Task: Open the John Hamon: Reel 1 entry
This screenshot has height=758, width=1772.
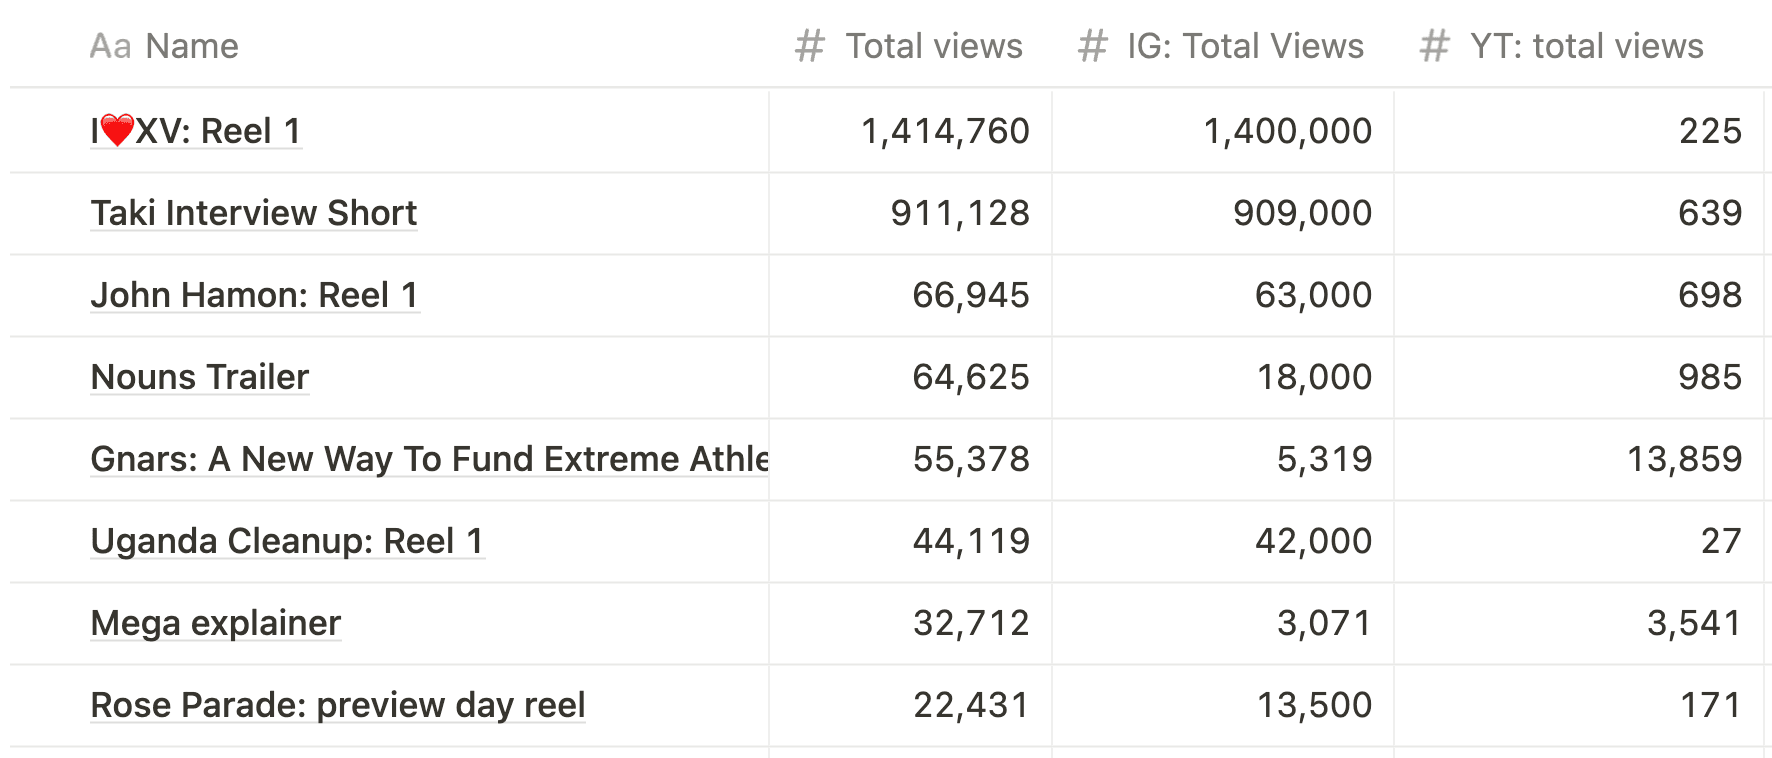Action: 254,295
